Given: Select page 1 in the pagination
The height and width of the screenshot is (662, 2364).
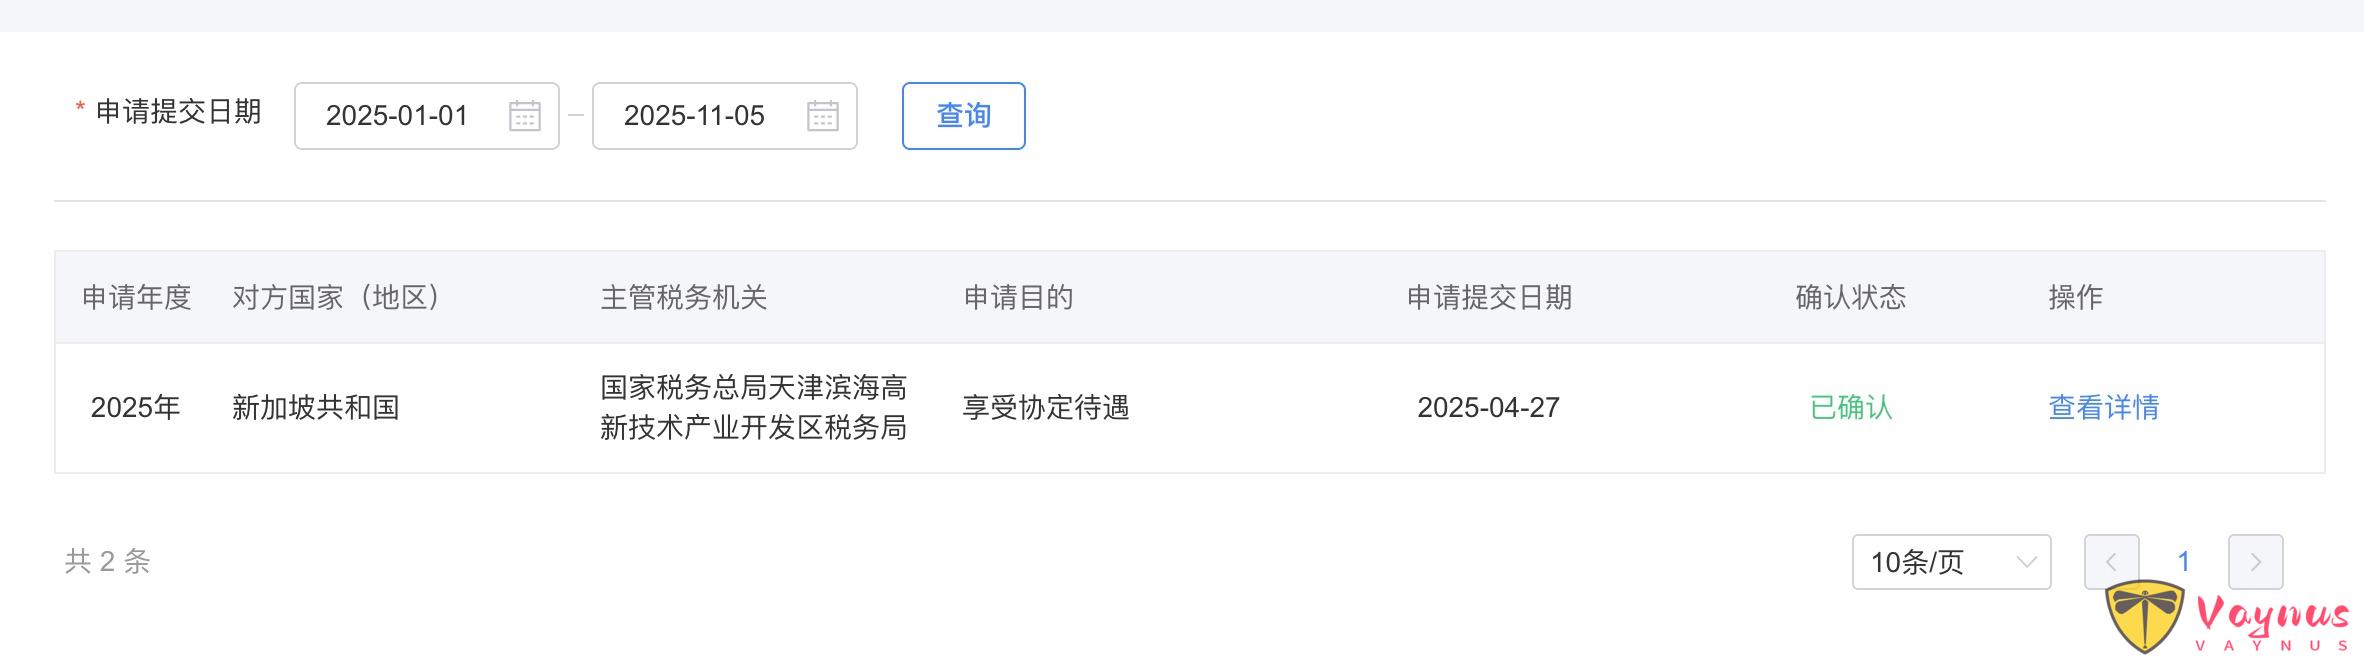Looking at the screenshot, I should (x=2183, y=562).
